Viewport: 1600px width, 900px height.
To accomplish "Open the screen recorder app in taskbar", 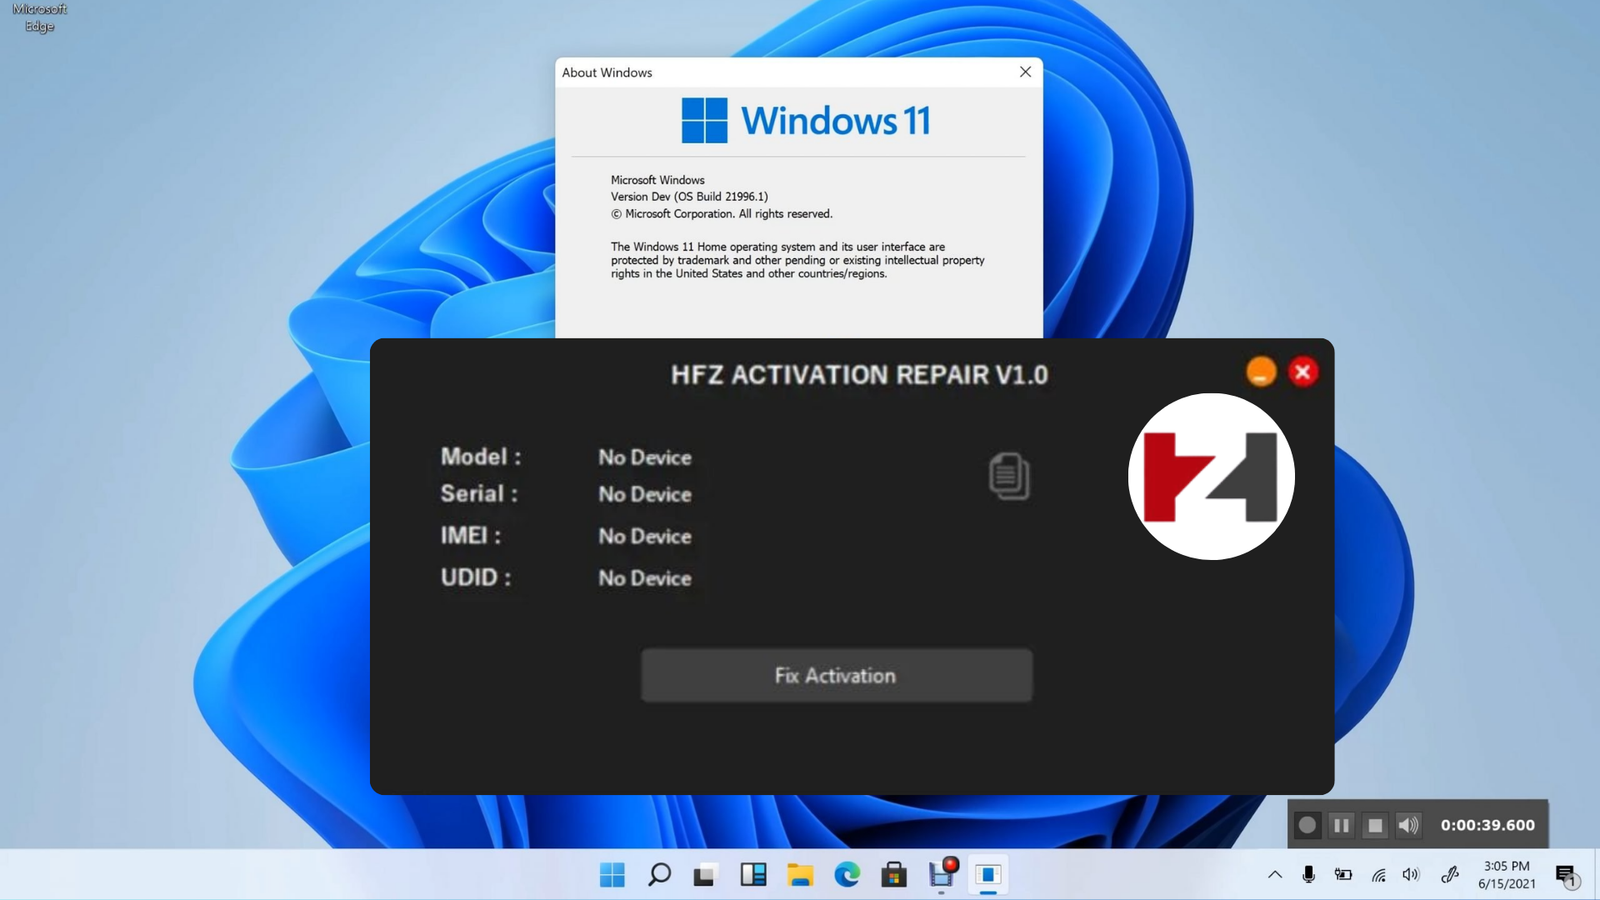I will [x=940, y=875].
